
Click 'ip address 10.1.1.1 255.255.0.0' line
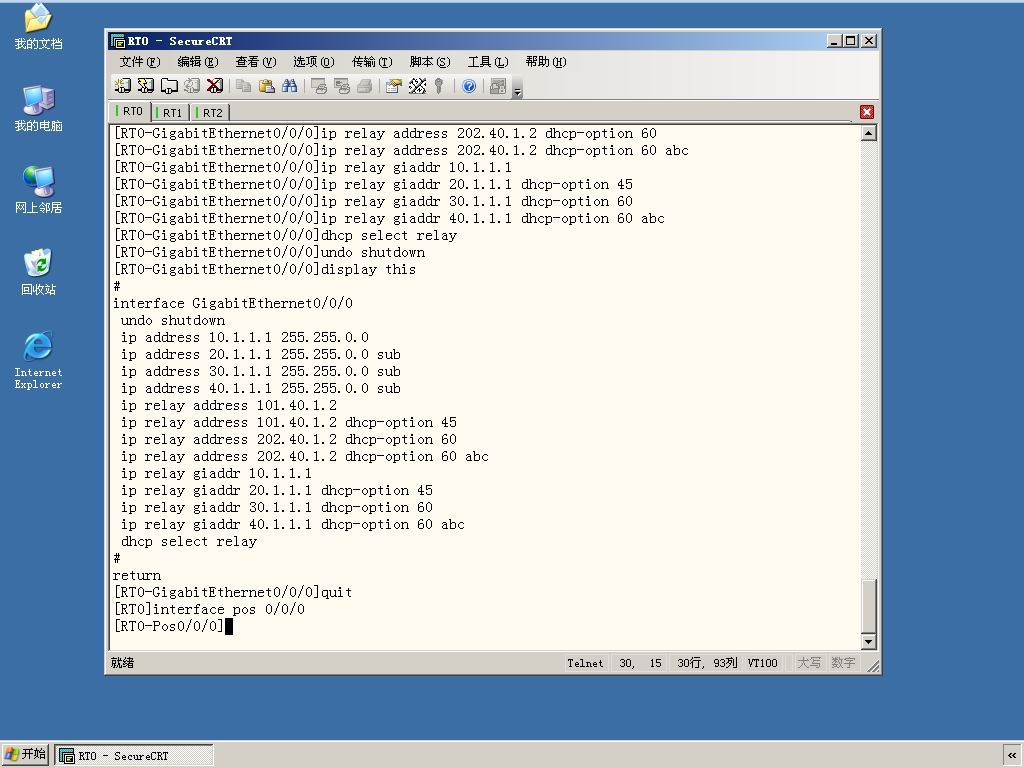coord(245,338)
